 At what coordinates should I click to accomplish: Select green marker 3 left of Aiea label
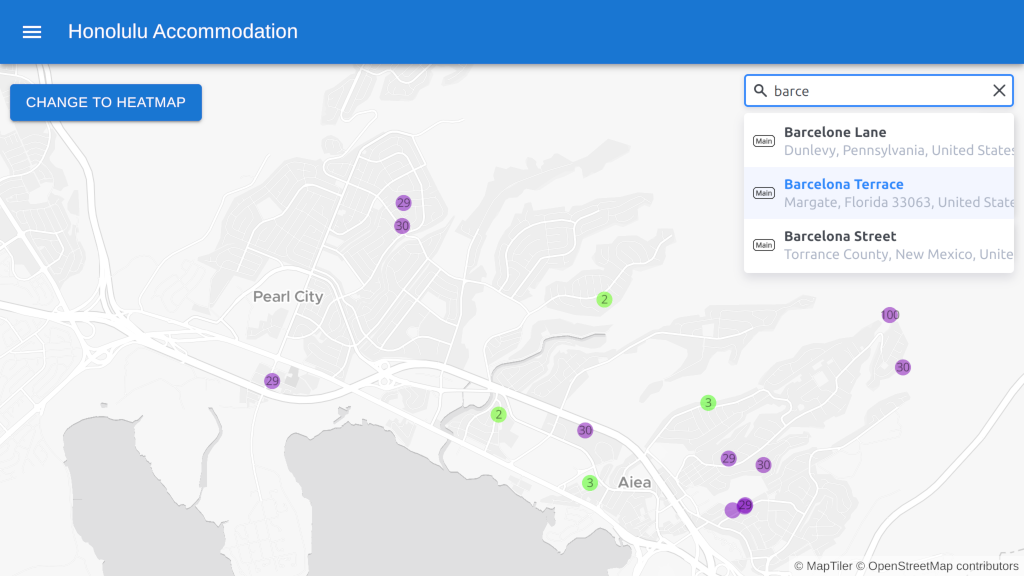pyautogui.click(x=590, y=483)
